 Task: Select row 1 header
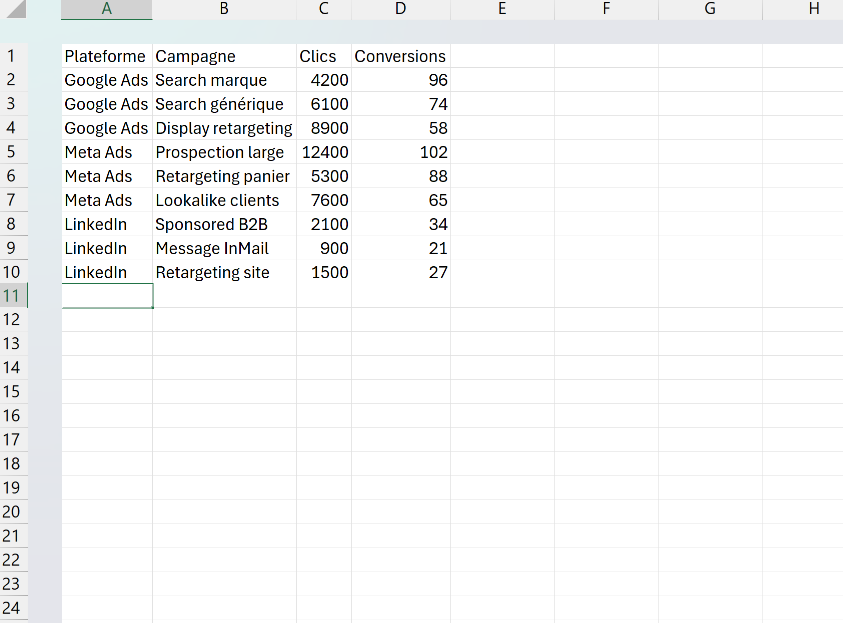coord(13,56)
